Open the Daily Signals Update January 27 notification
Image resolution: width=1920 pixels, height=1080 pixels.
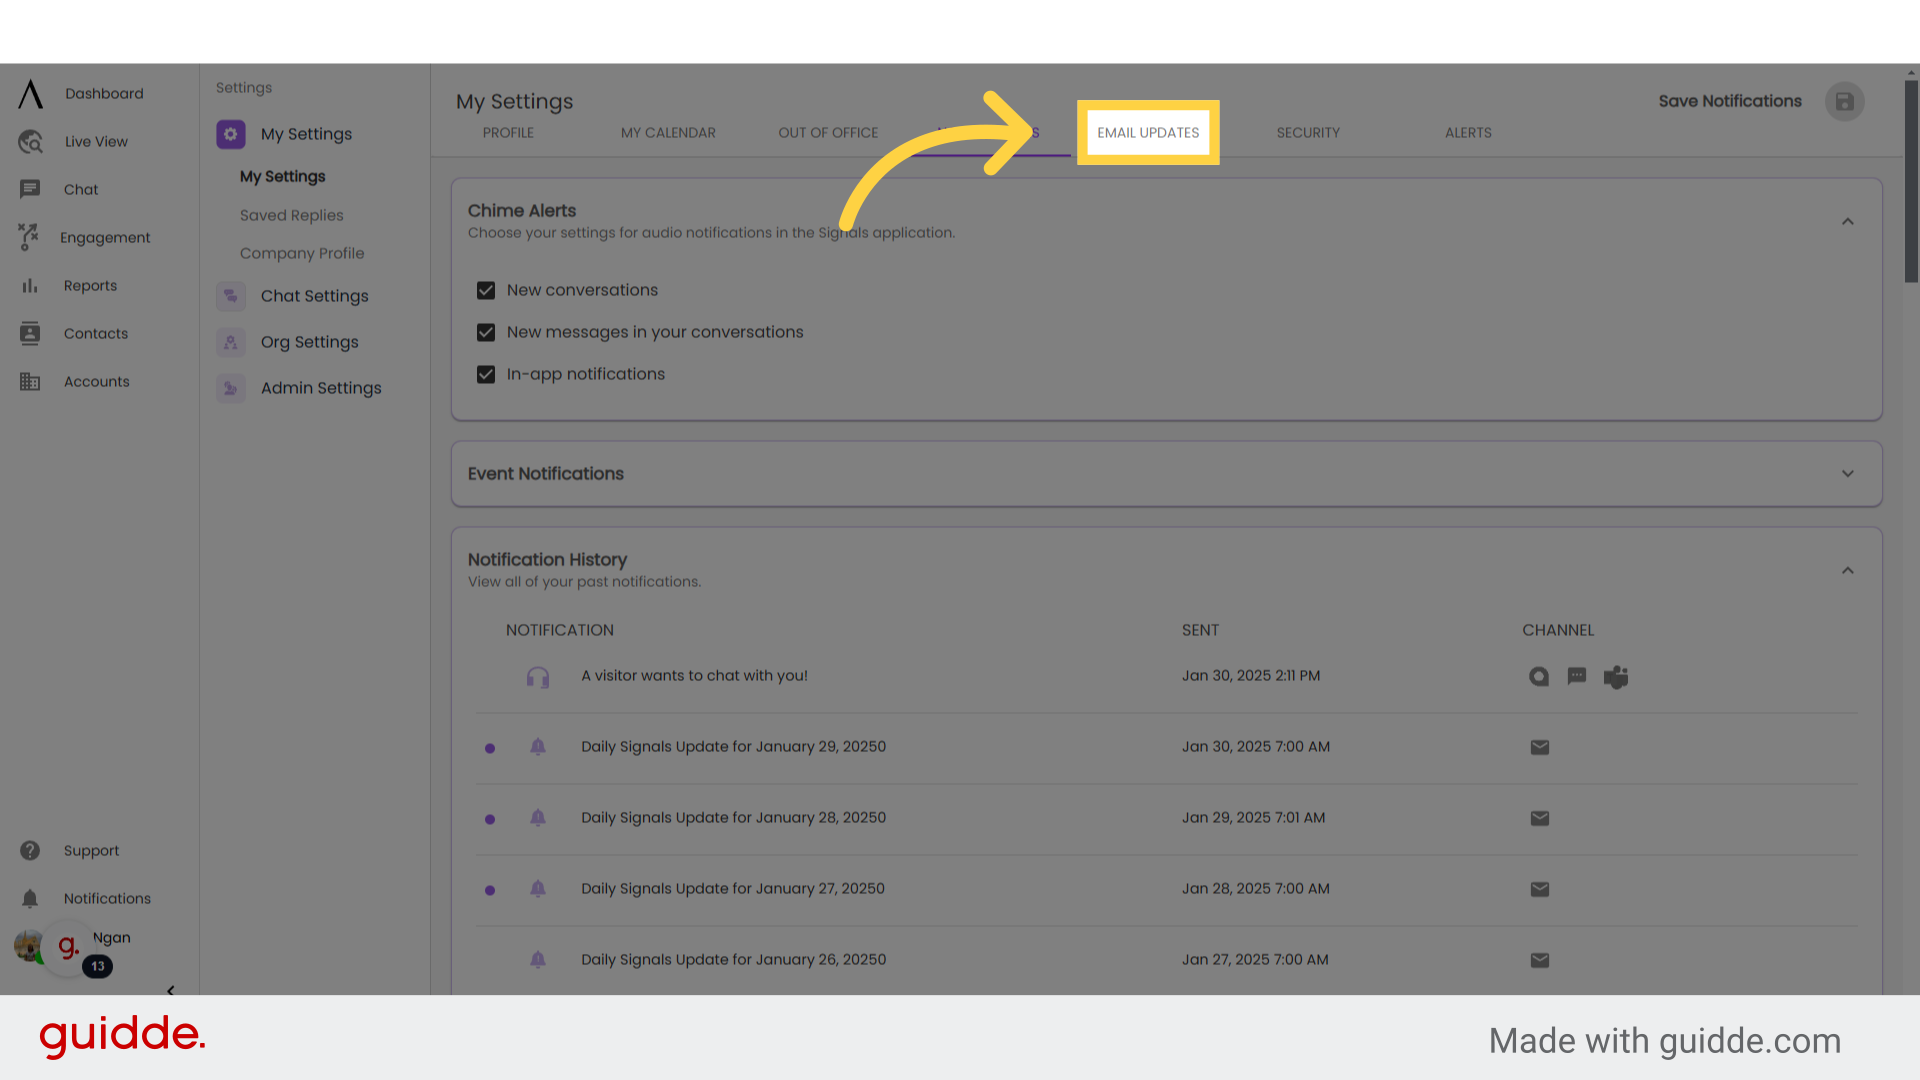(x=733, y=888)
